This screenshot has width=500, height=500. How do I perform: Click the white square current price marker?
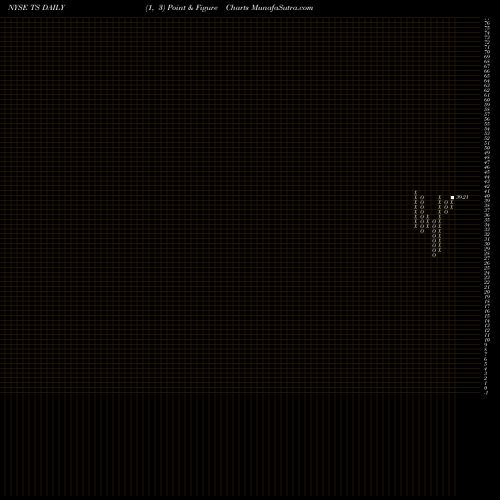coord(452,197)
